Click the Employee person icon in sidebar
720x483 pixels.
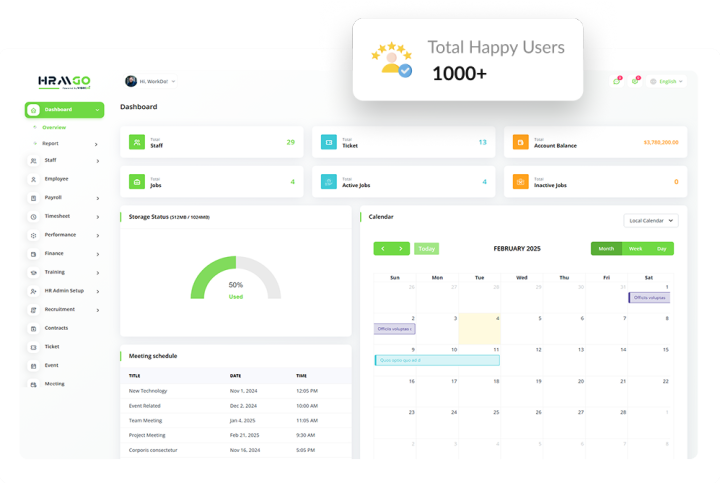click(x=33, y=180)
